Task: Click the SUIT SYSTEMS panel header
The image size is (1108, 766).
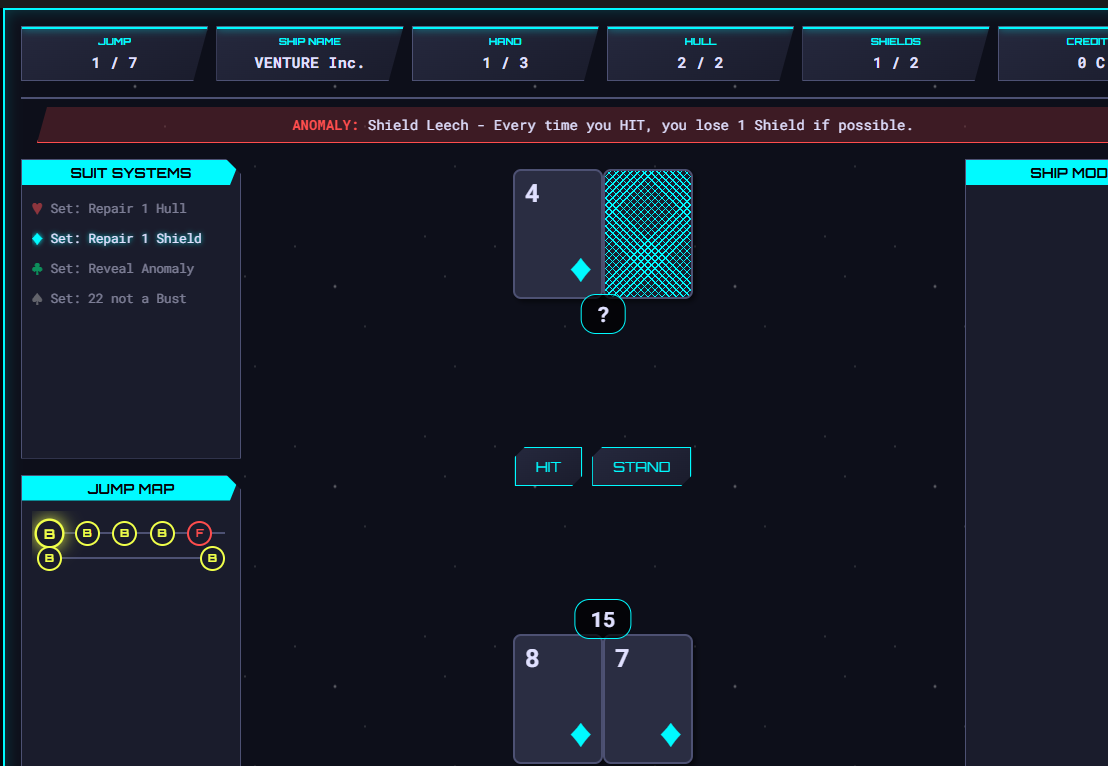Action: (129, 172)
